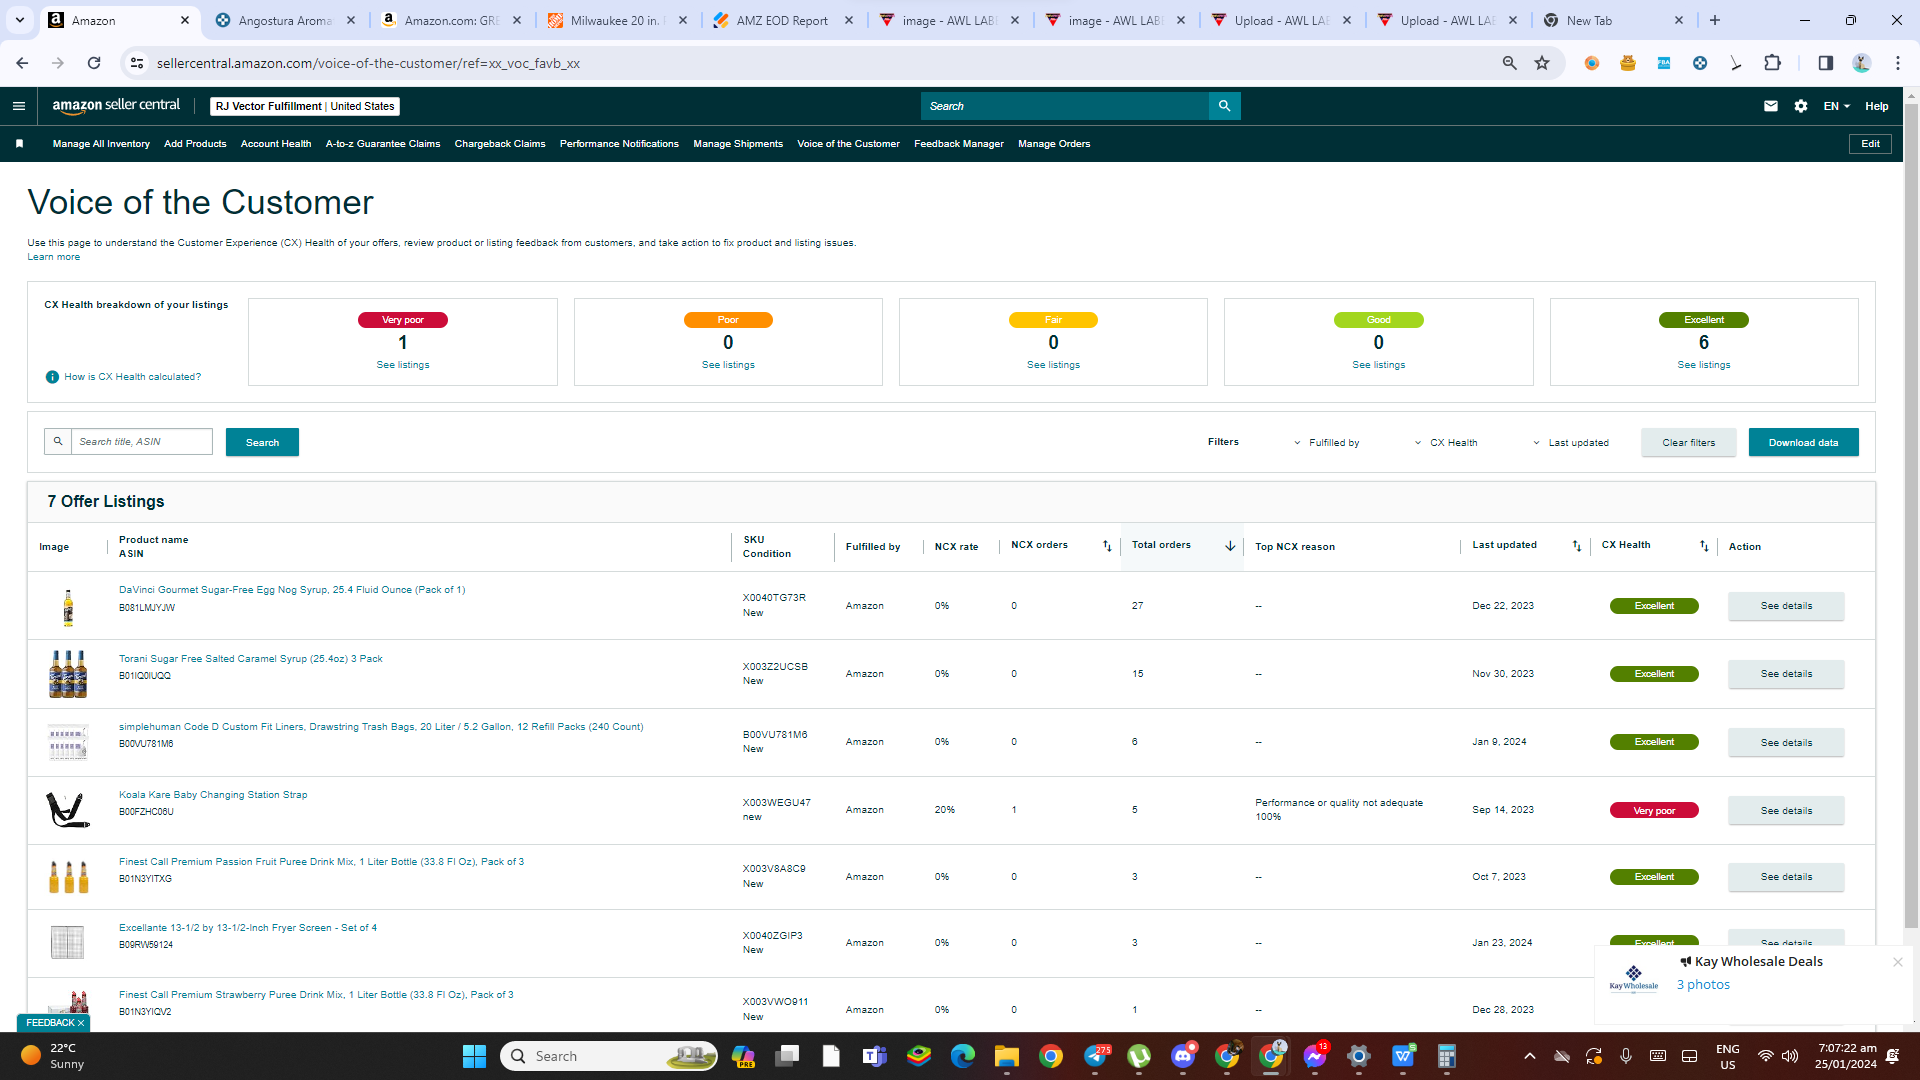Switch to the Milwaukee 20 in. tab

click(618, 20)
